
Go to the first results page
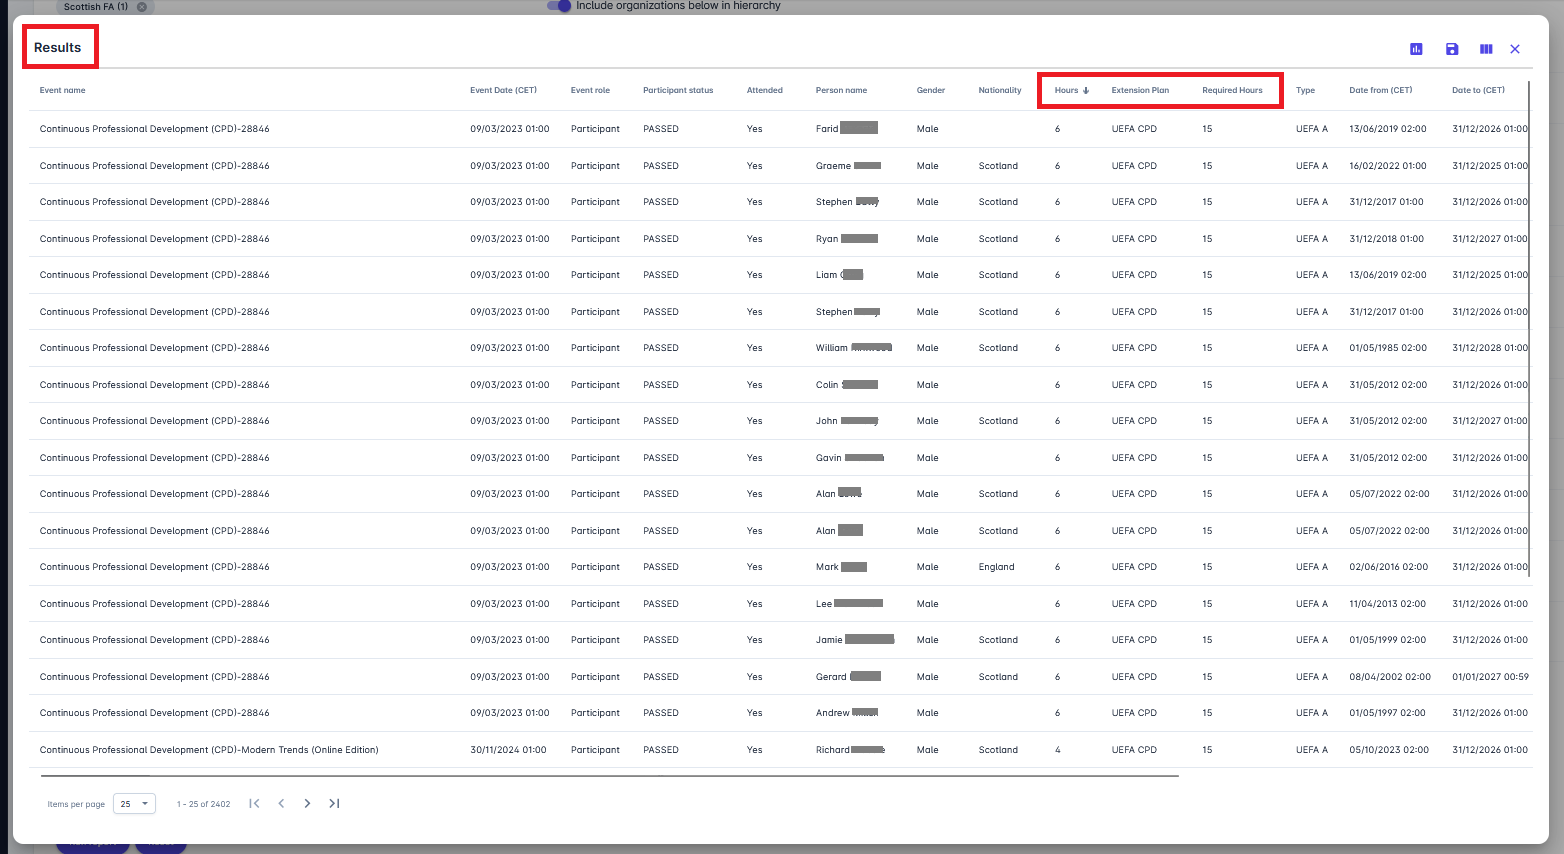click(254, 803)
